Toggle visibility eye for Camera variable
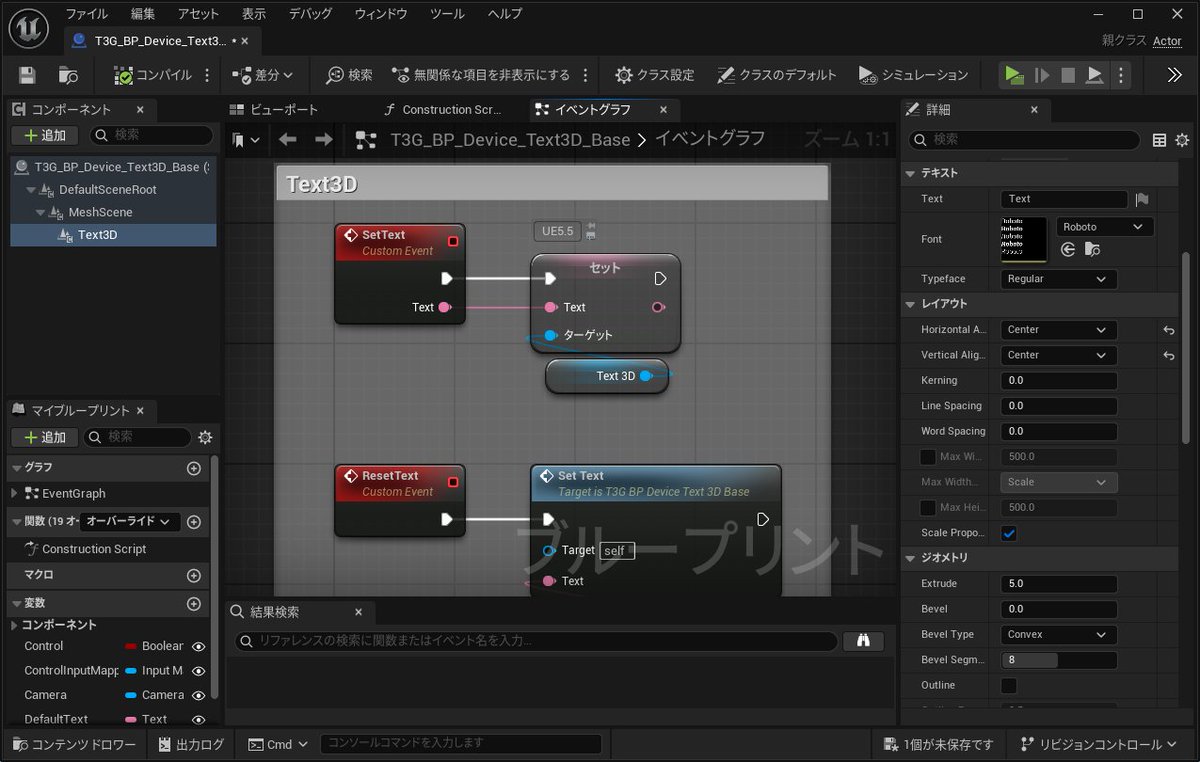 coord(199,695)
